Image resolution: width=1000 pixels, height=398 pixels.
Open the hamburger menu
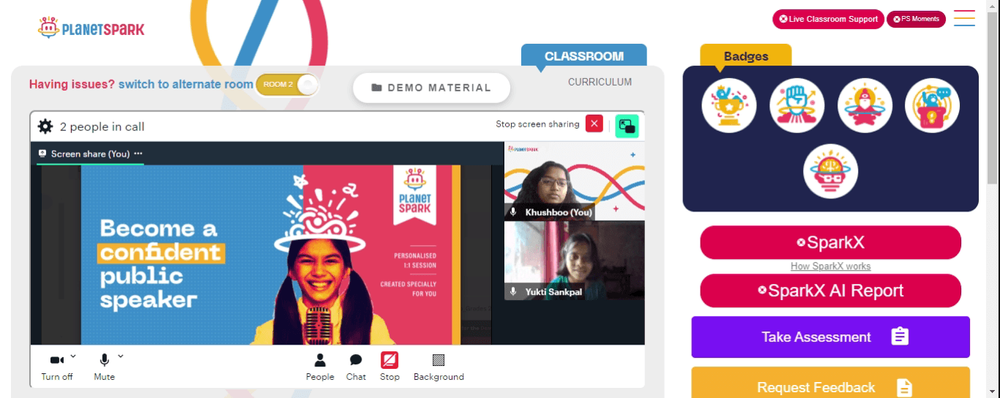(964, 18)
